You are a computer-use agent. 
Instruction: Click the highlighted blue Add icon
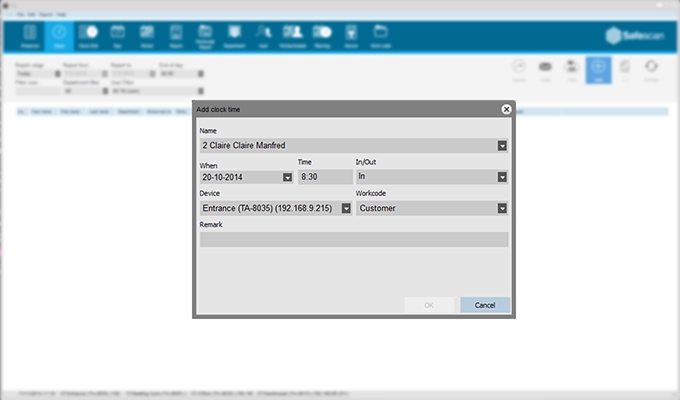tap(598, 71)
